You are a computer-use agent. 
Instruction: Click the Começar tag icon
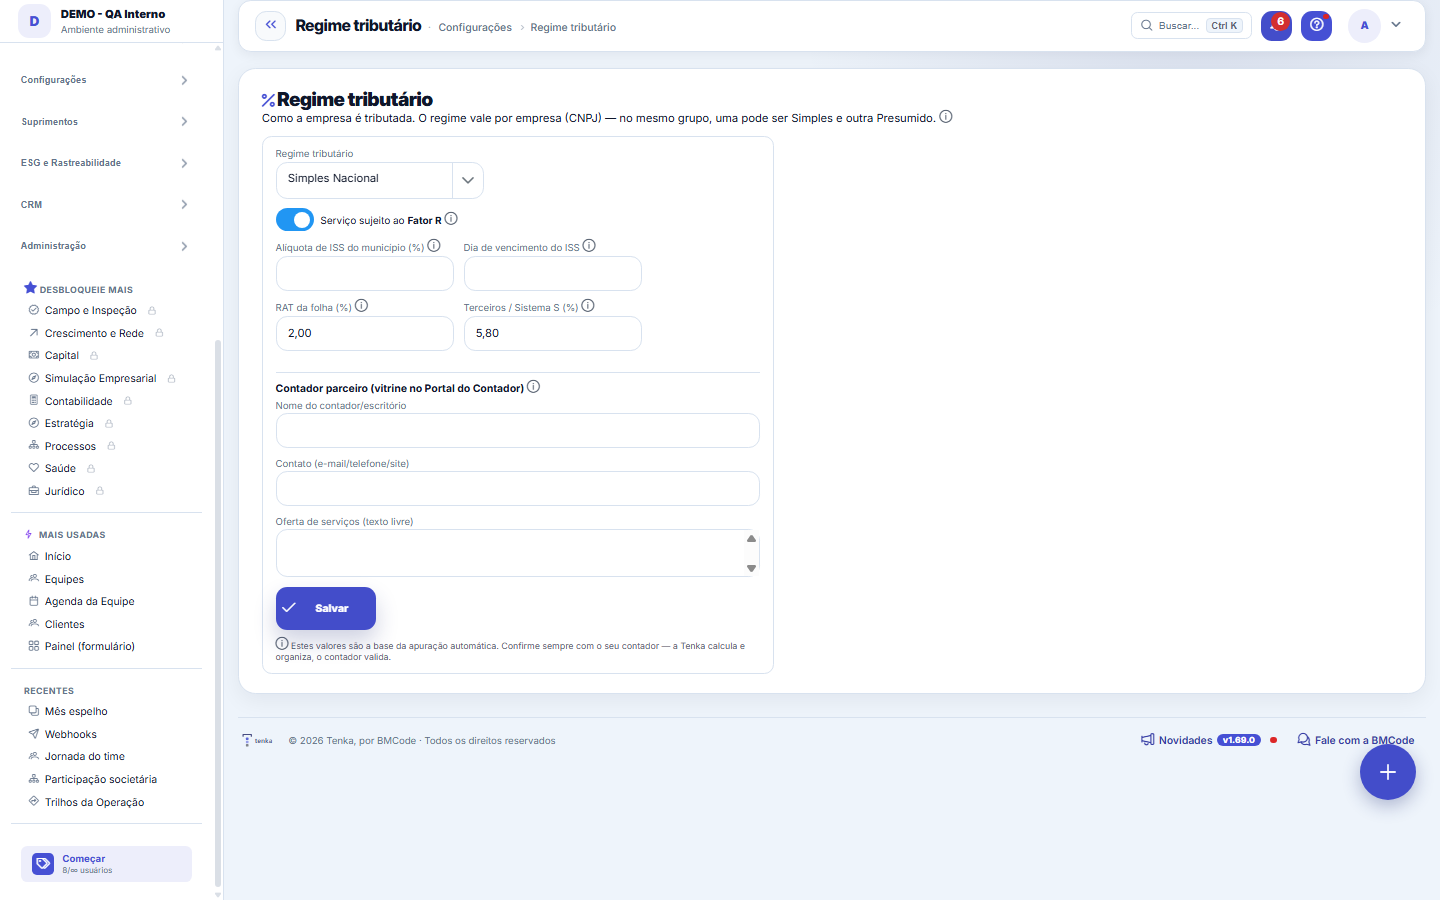coord(43,864)
